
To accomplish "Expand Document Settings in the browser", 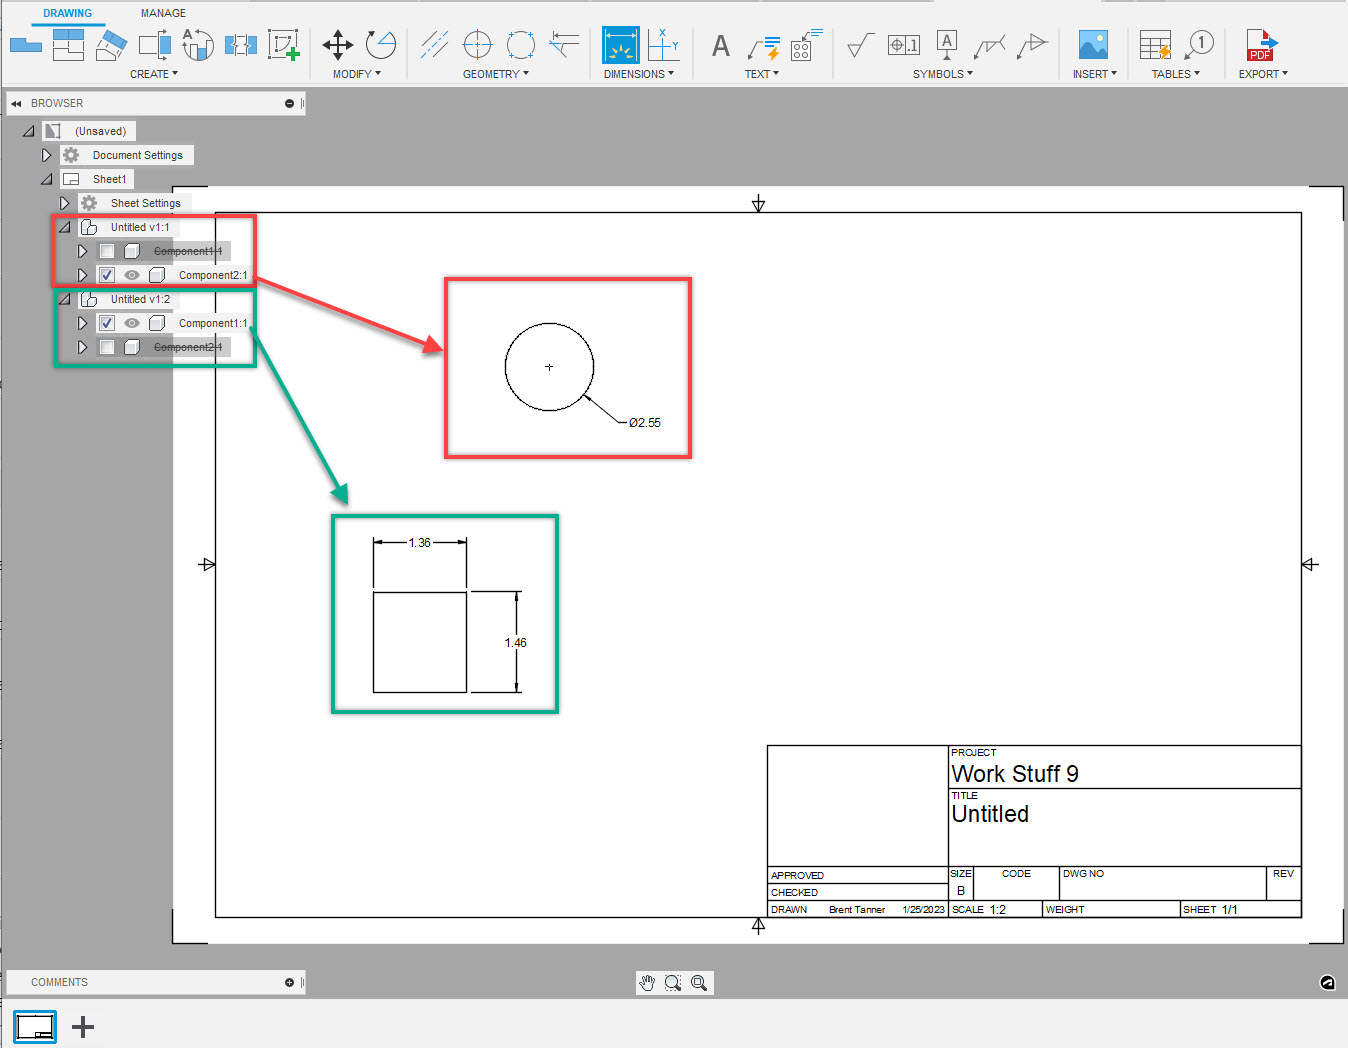I will click(47, 155).
